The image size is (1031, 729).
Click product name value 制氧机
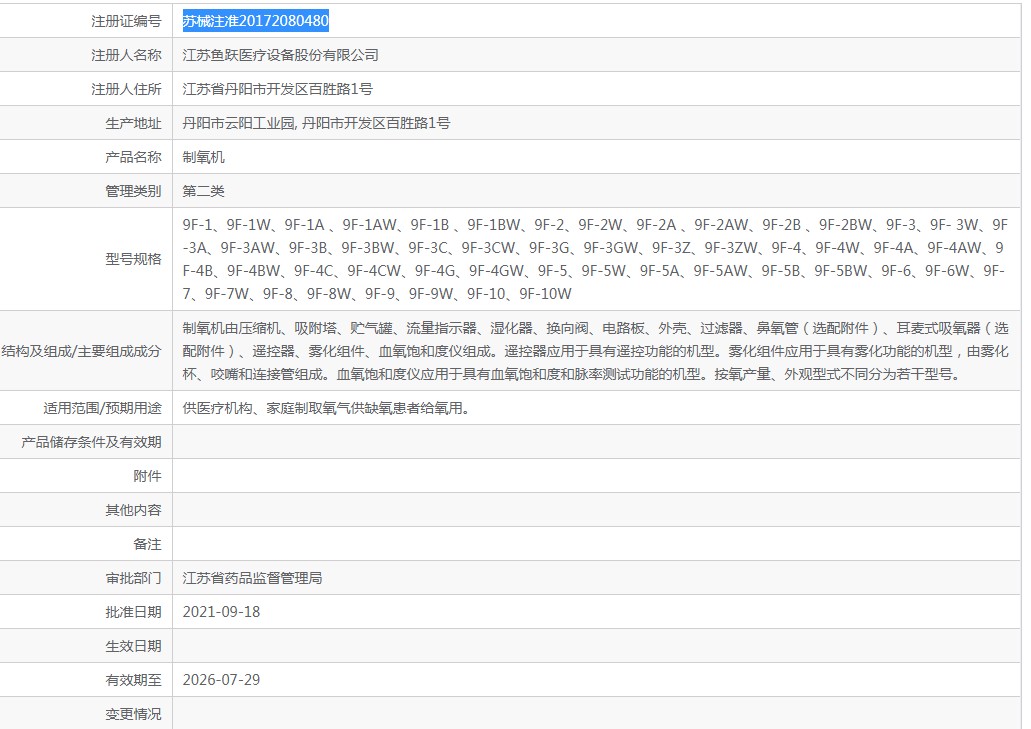click(x=204, y=157)
